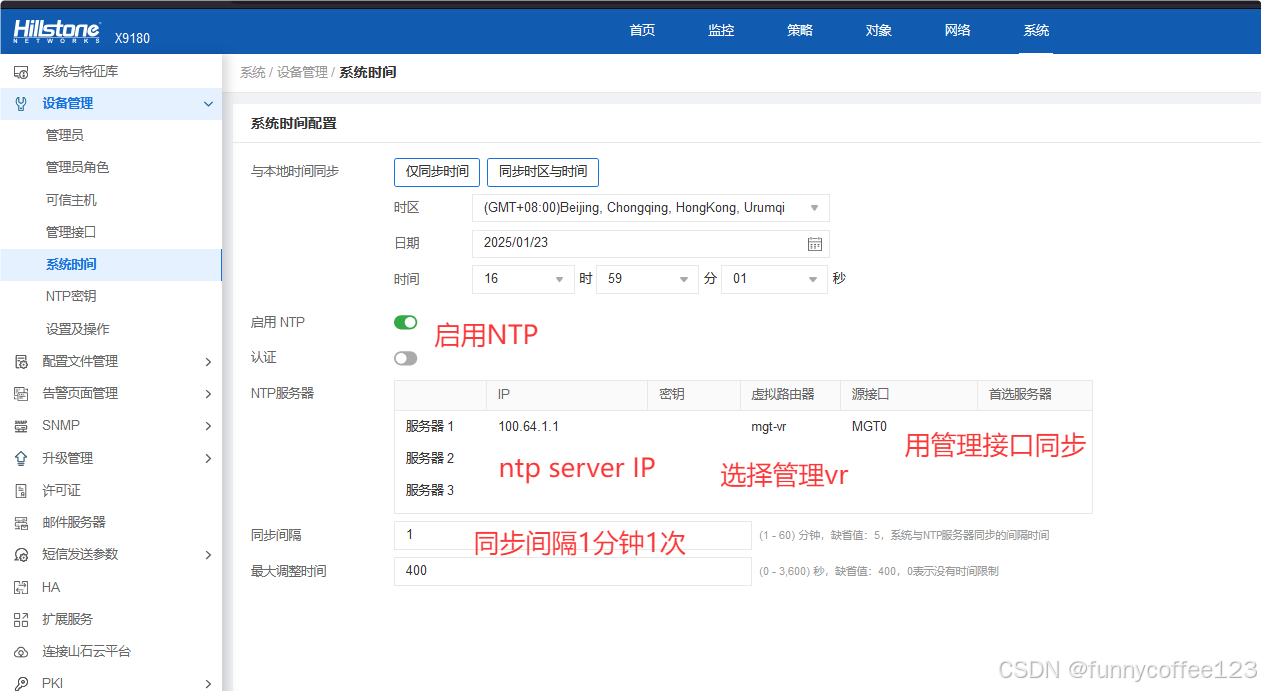Expand the 短信发送参数 submenu arrow
This screenshot has height=691, width=1261.
[208, 554]
